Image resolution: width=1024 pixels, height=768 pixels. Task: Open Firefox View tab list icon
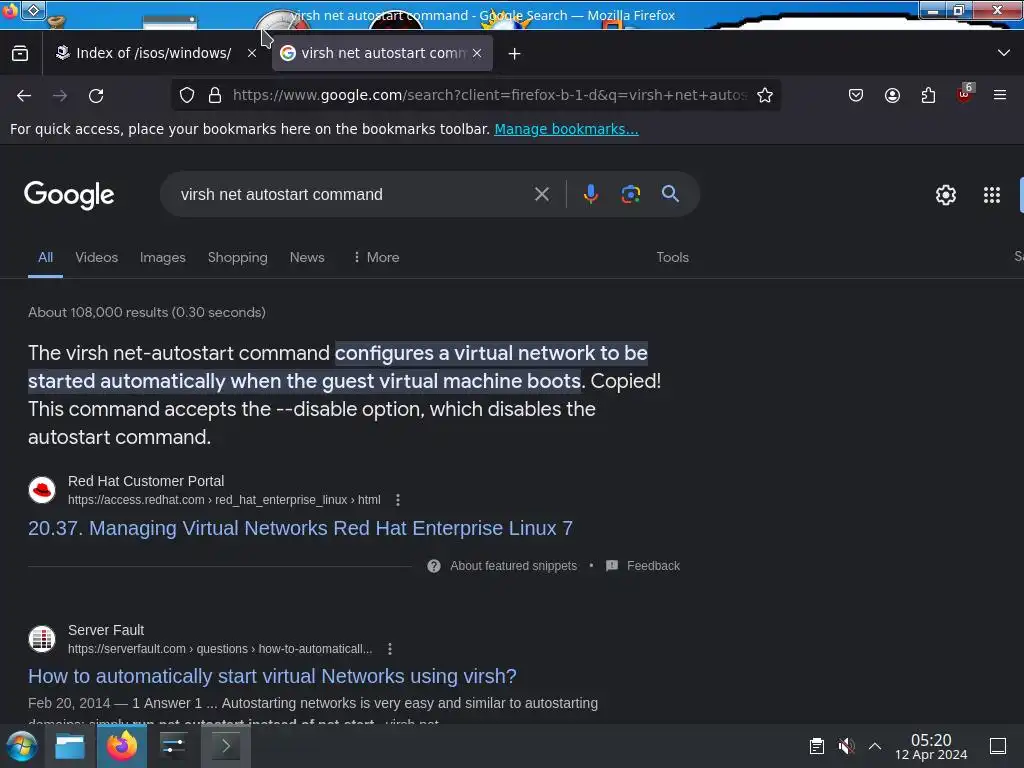pyautogui.click(x=20, y=54)
